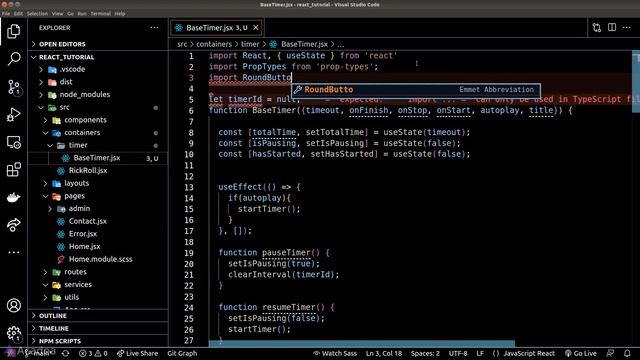Open Run and Debug view icon
This screenshot has height=360, width=640.
pos(13,115)
